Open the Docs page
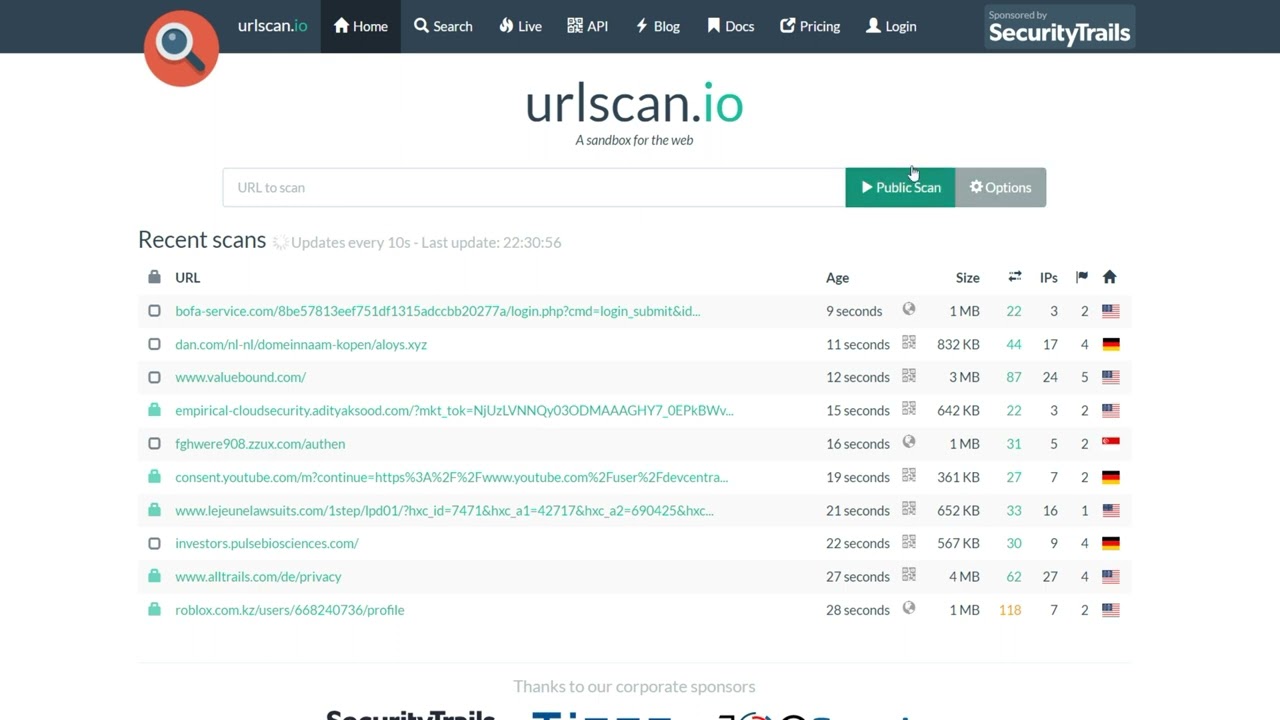Screen dimensions: 1280x720 [731, 26]
